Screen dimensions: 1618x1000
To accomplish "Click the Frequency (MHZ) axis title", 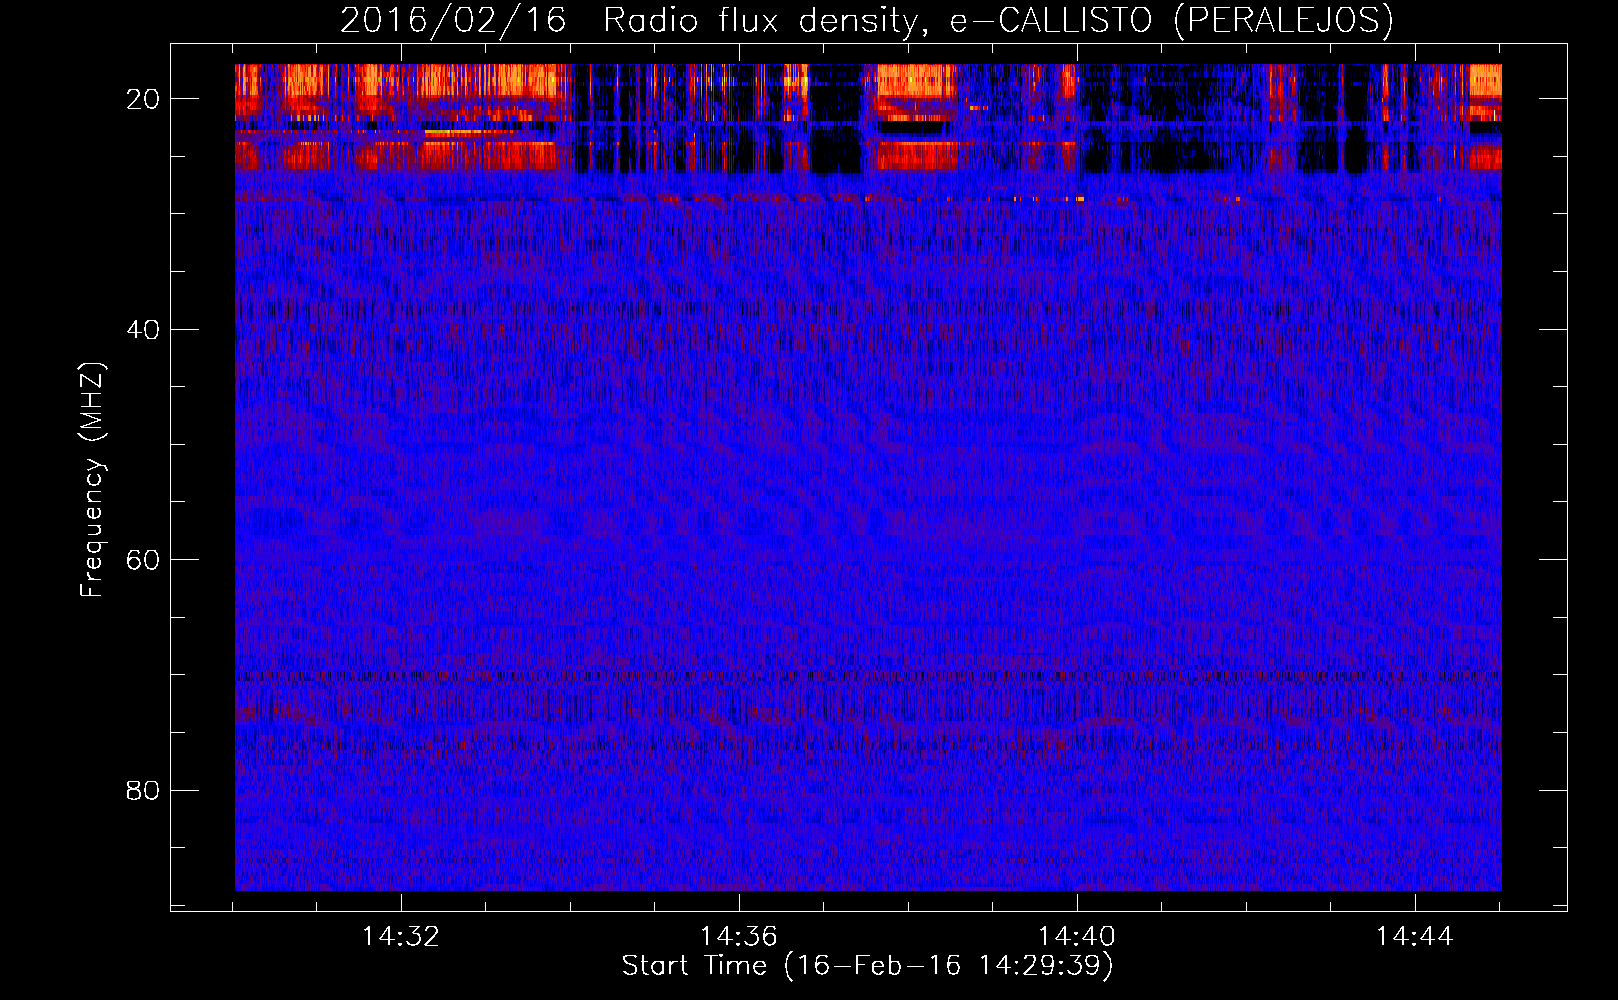I will pyautogui.click(x=92, y=480).
